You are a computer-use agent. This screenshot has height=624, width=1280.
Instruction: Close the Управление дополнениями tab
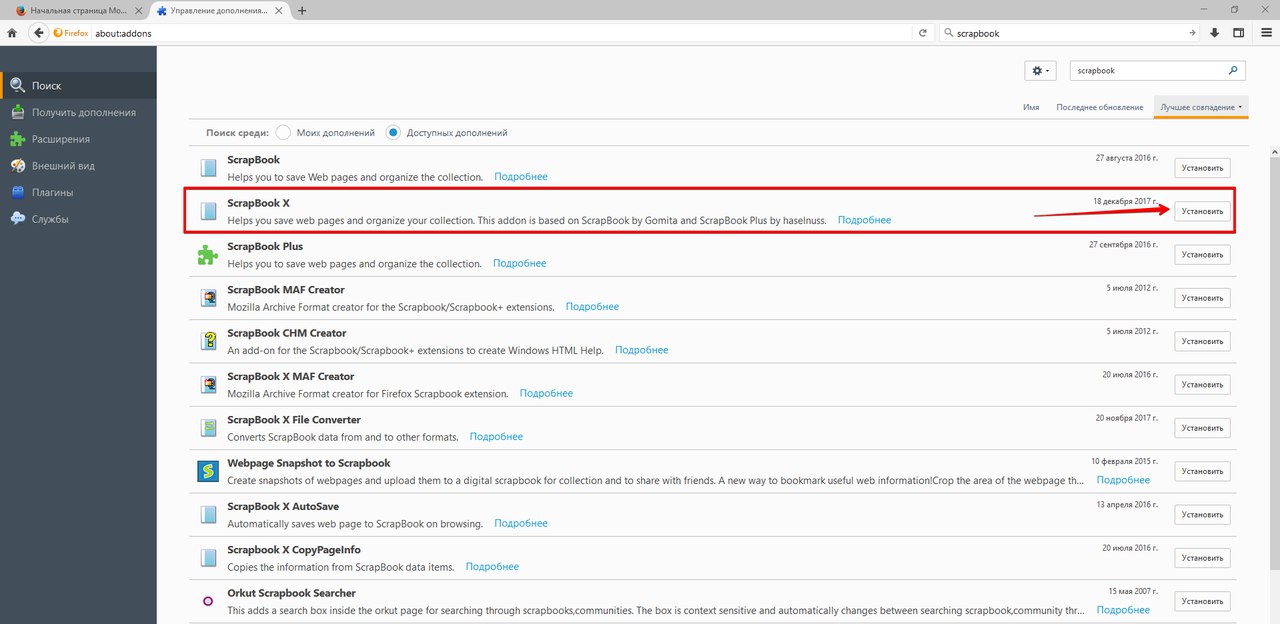pos(279,10)
